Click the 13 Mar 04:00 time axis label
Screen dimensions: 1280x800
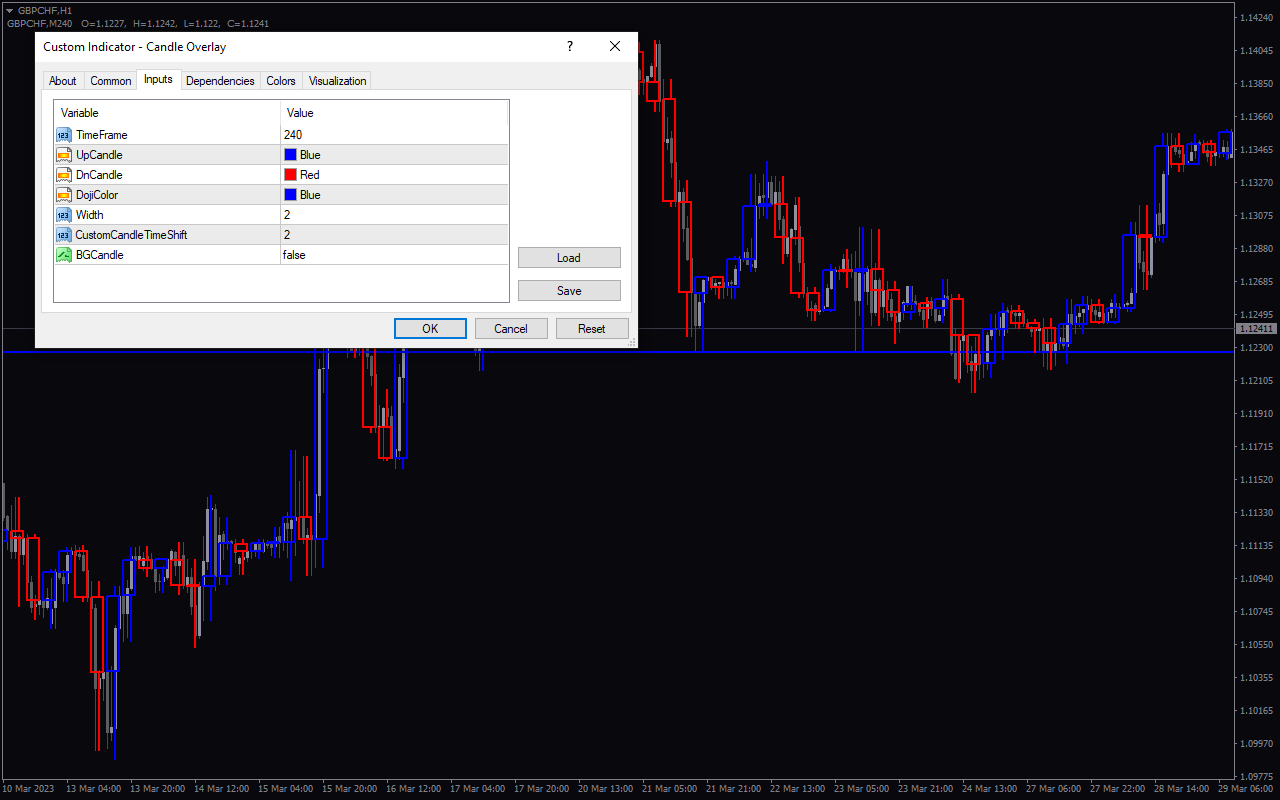(x=93, y=788)
